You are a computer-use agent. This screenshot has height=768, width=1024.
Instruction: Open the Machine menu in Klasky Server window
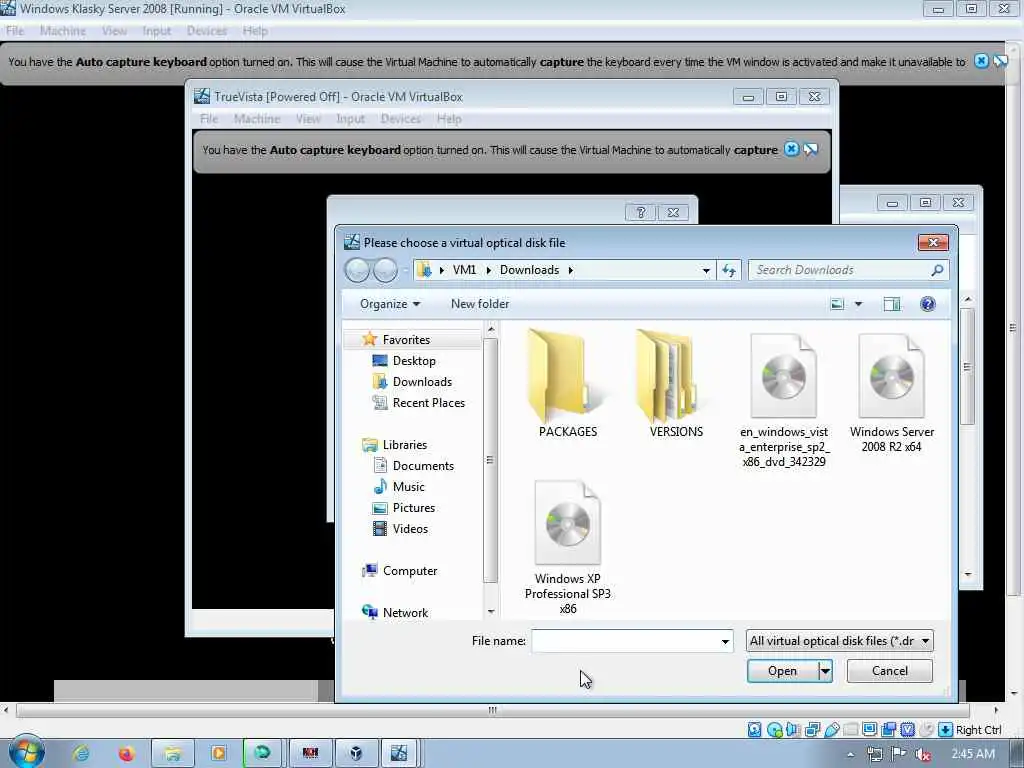coord(63,31)
